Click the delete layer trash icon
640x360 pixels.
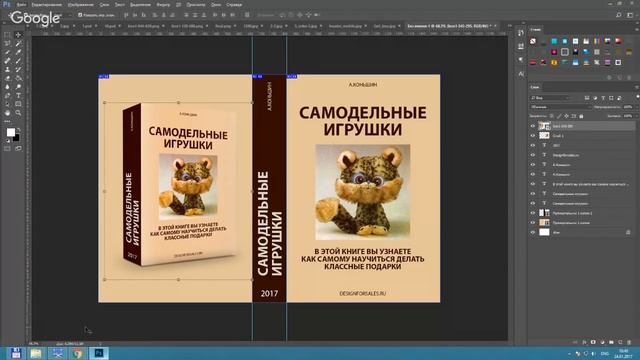(629, 342)
